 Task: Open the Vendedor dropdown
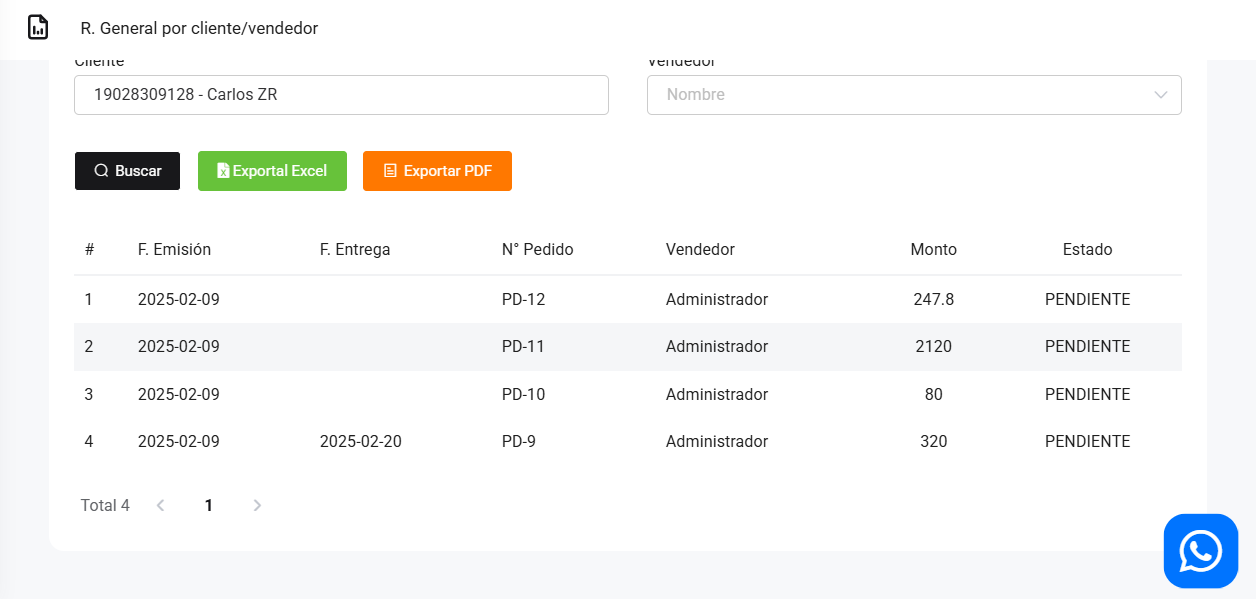pos(900,95)
